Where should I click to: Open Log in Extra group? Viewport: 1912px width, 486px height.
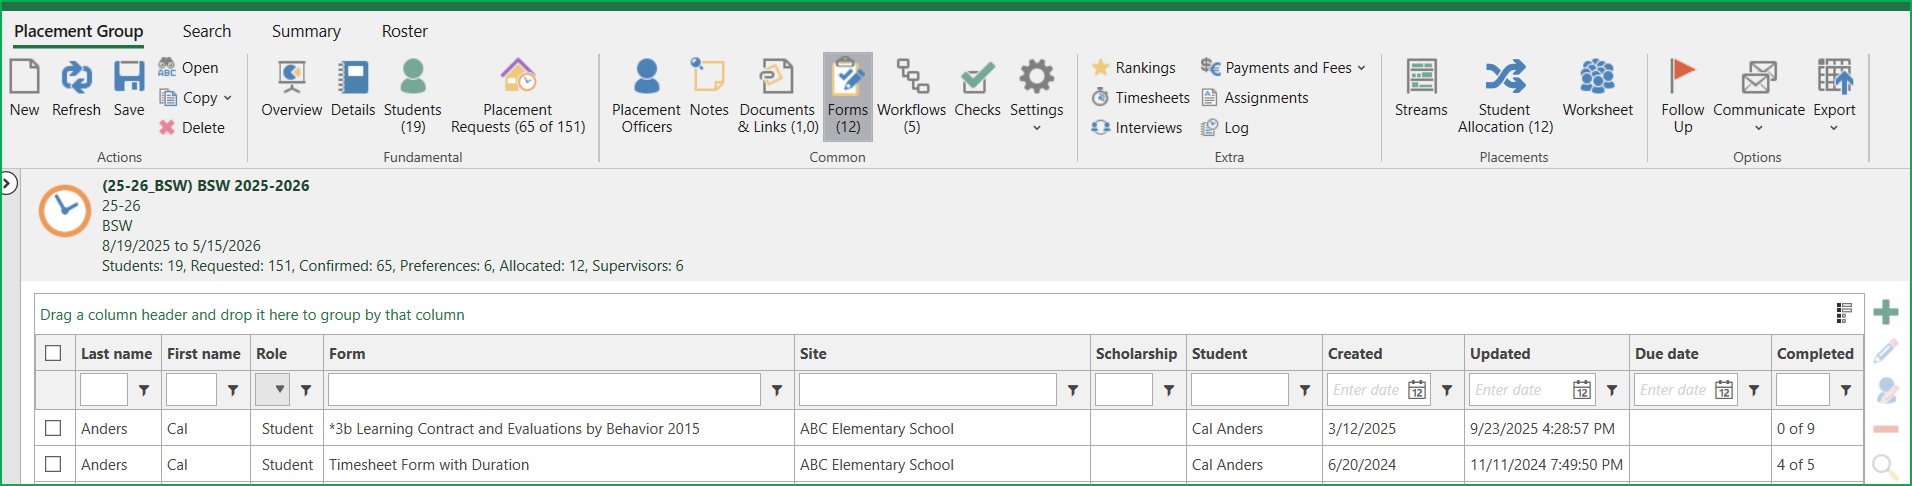click(1224, 128)
